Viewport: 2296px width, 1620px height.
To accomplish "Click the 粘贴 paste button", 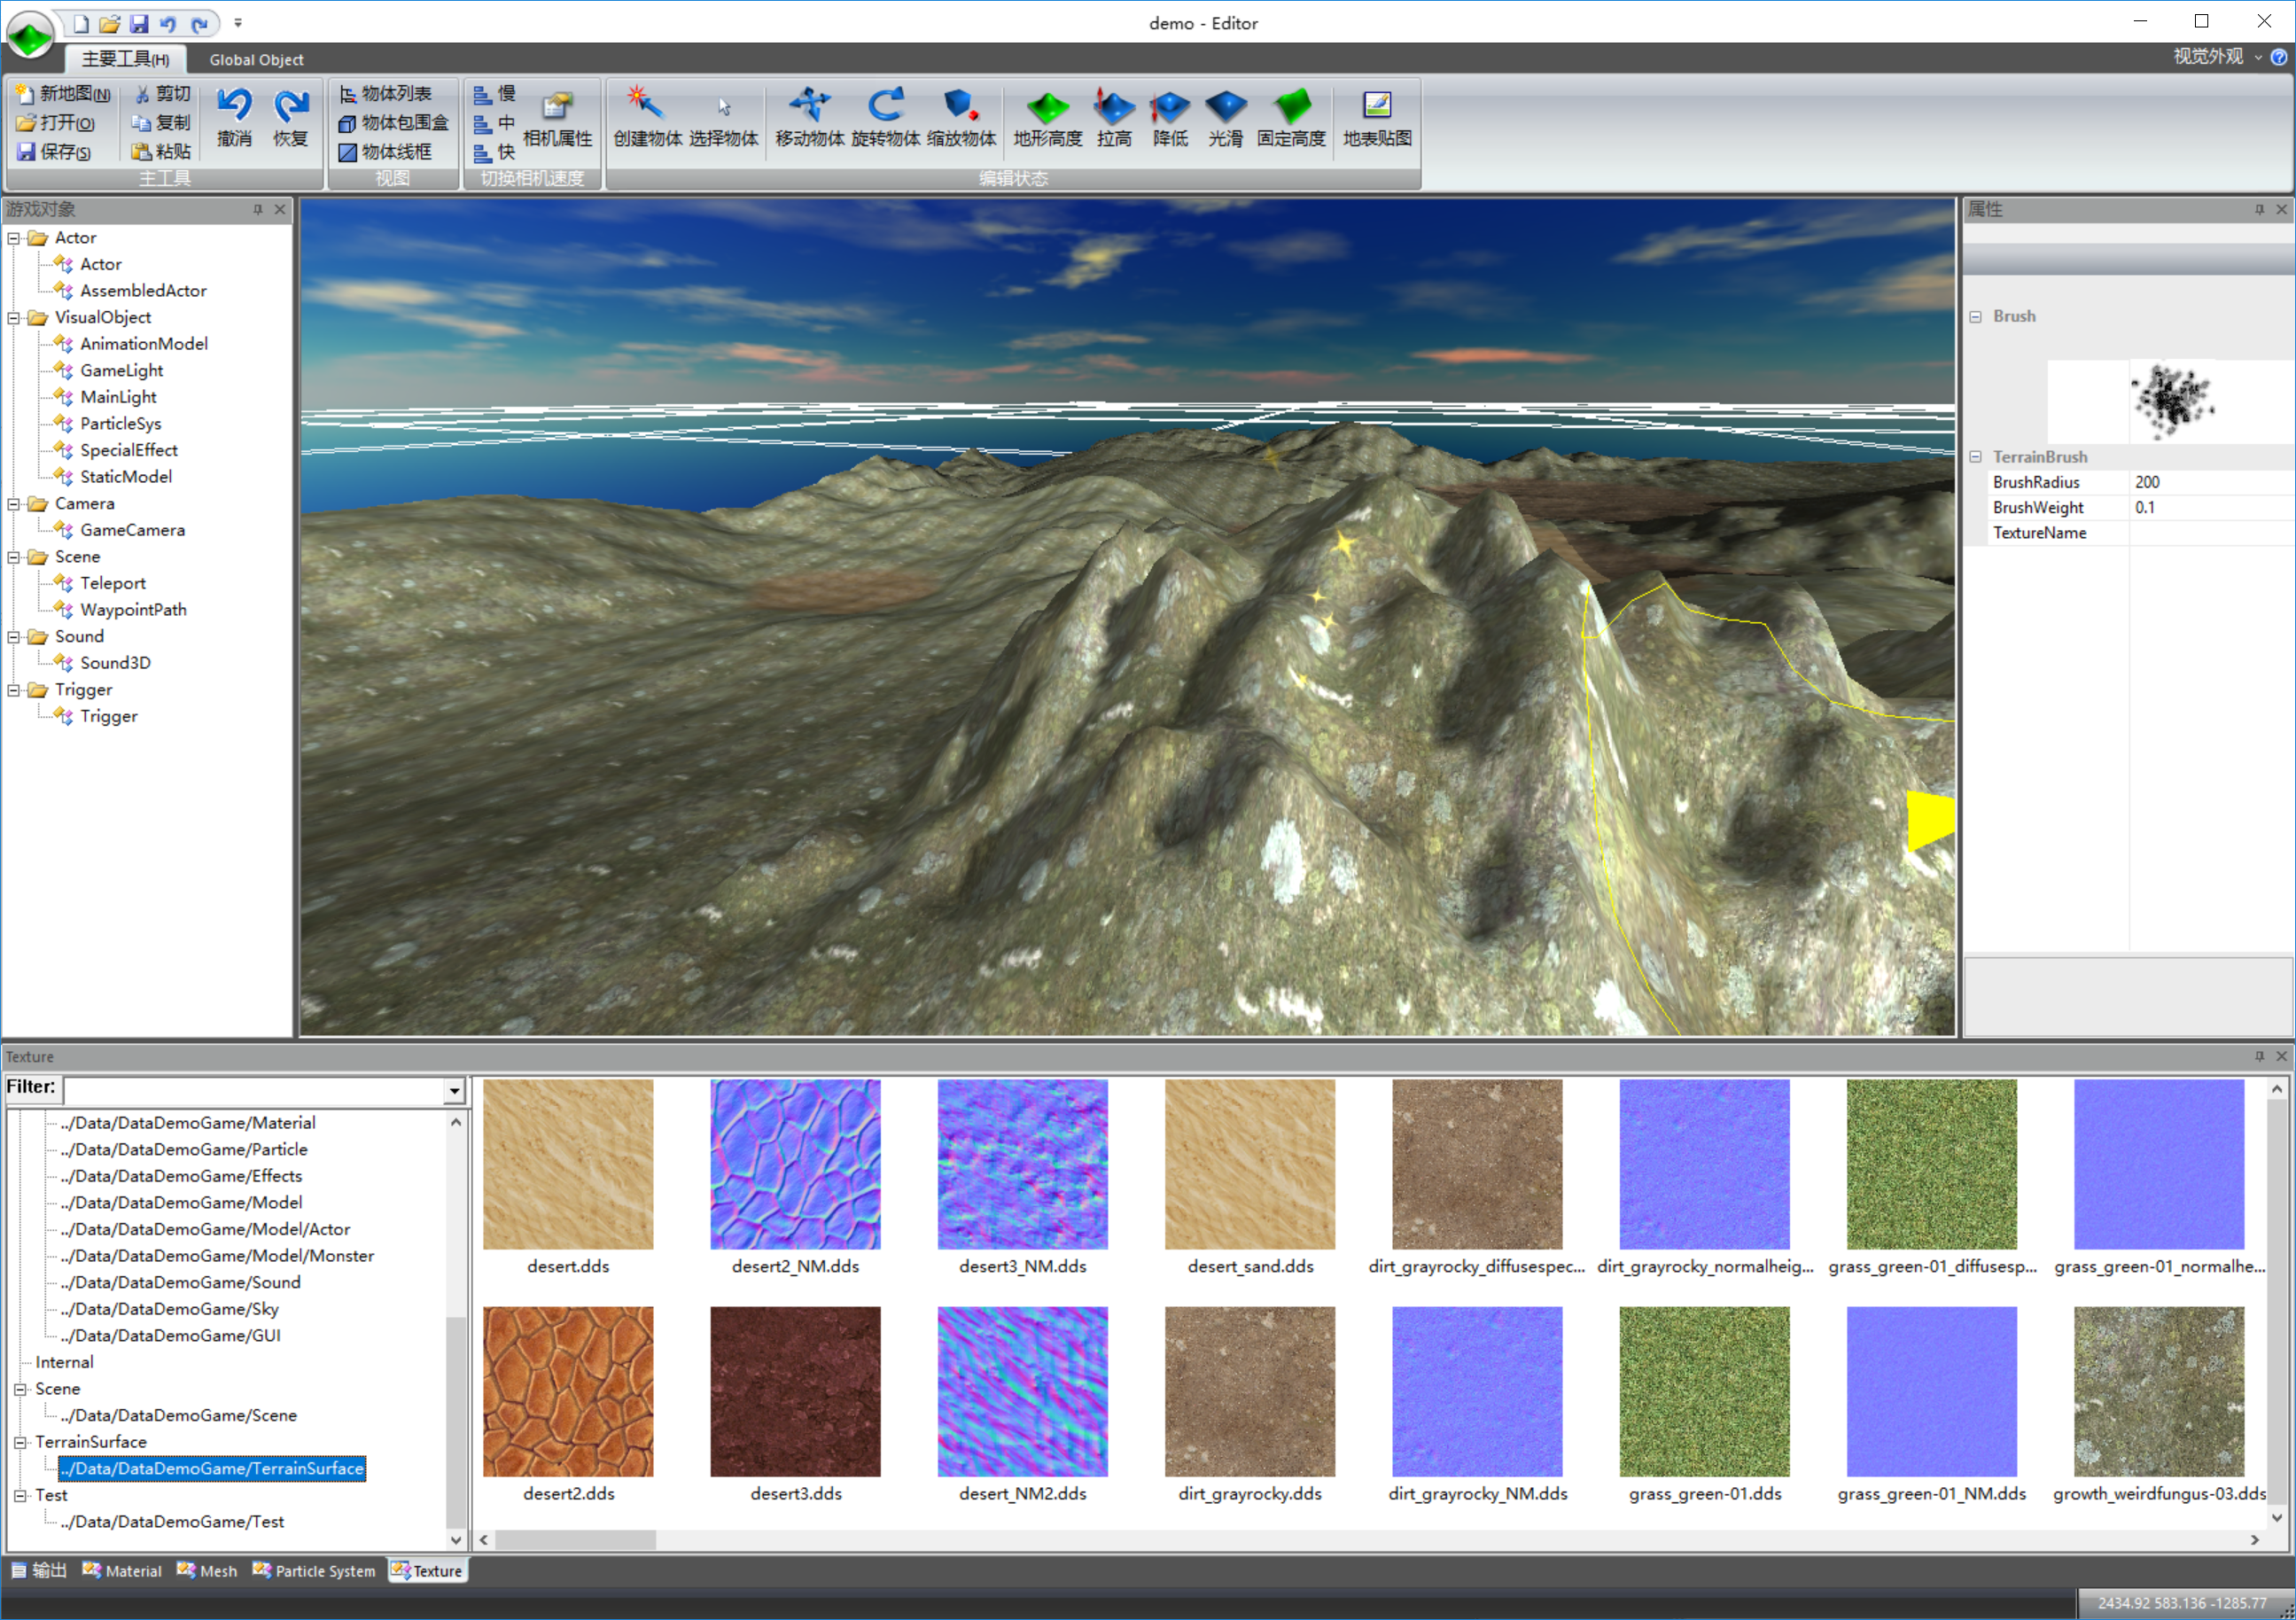I will tap(162, 151).
